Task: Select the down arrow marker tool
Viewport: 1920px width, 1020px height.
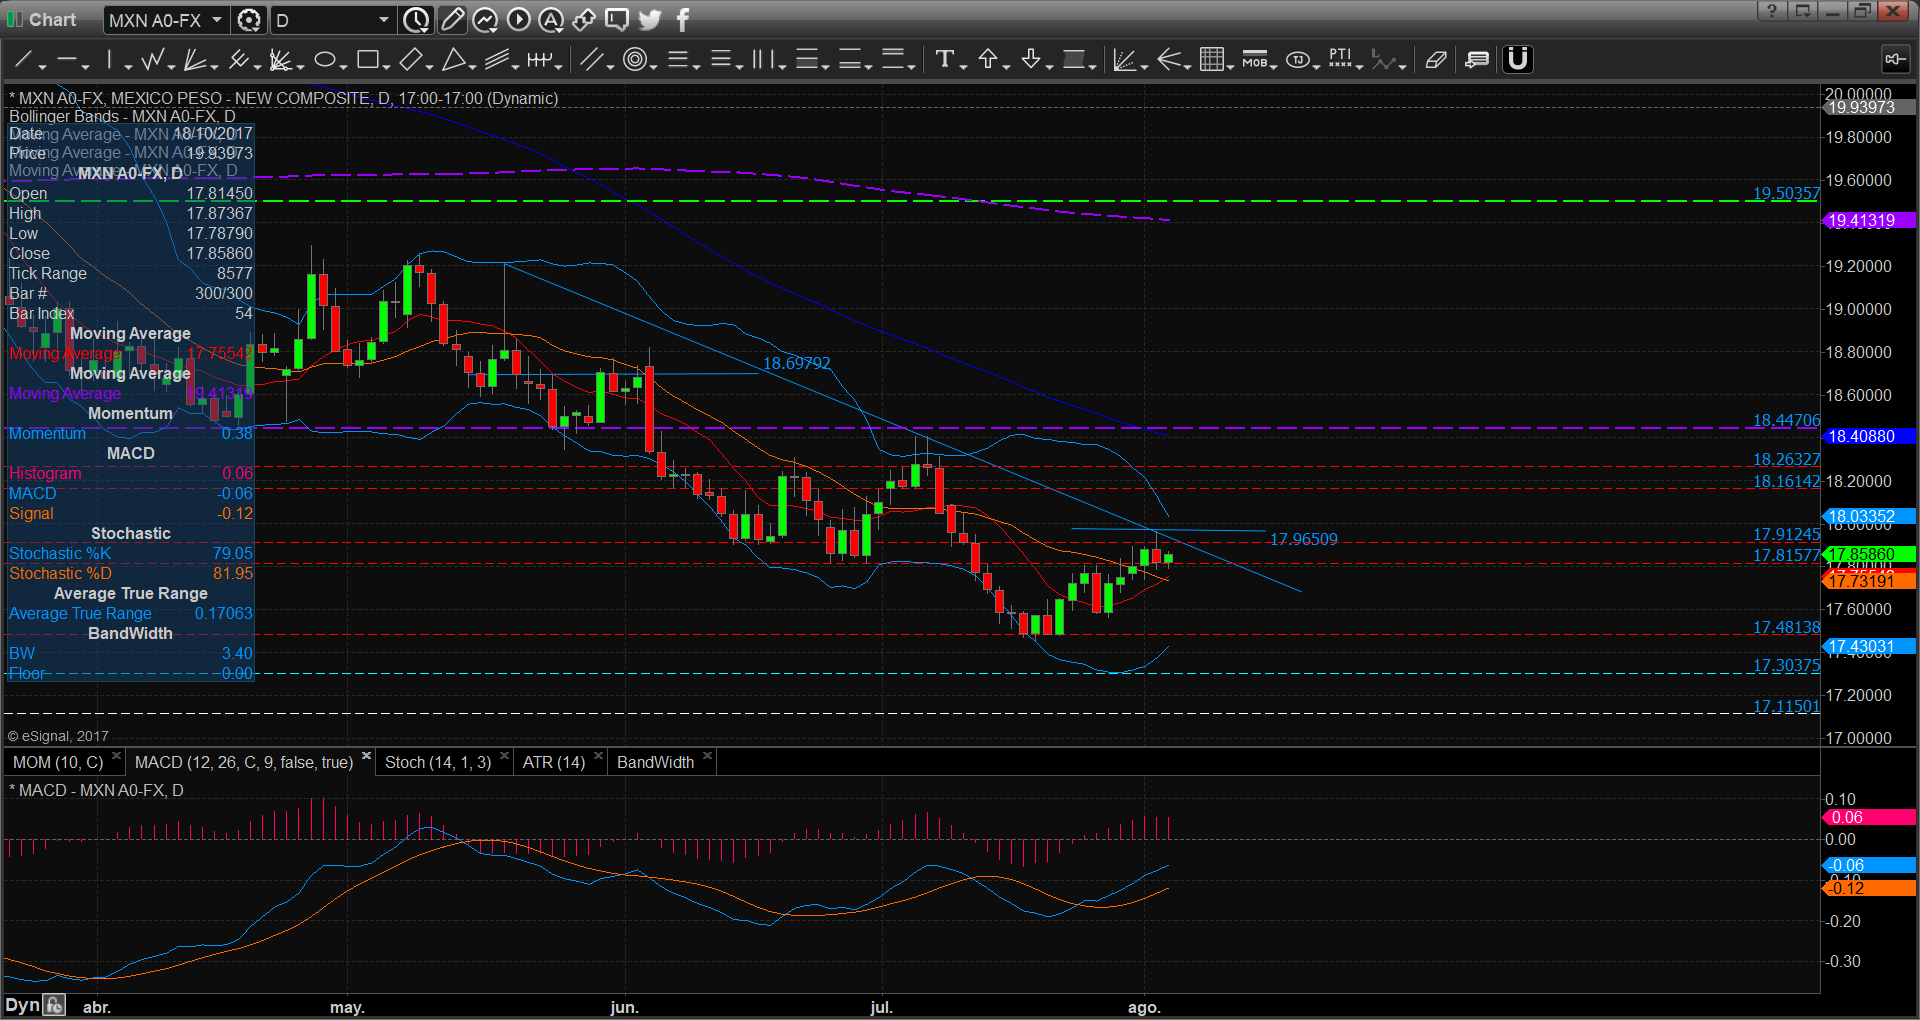Action: click(x=1030, y=60)
